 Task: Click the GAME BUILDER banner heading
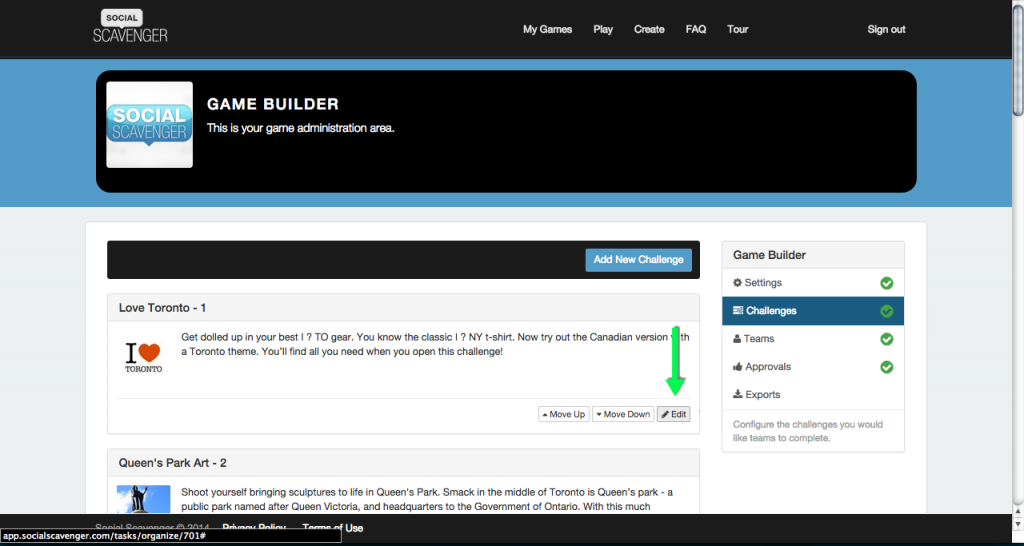tap(273, 104)
